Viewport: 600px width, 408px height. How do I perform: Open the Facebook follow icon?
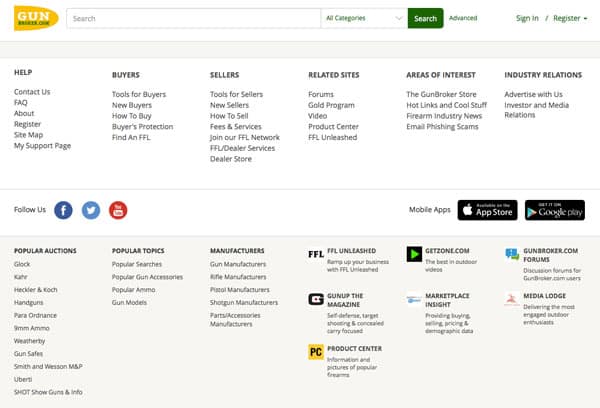[x=63, y=210]
